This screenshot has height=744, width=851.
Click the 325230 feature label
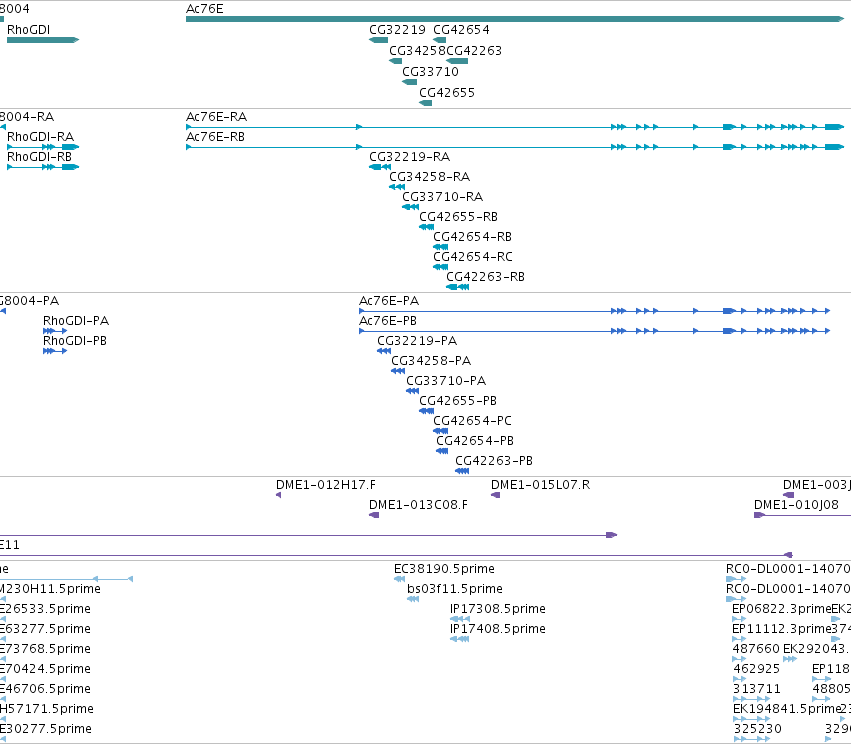pyautogui.click(x=758, y=729)
